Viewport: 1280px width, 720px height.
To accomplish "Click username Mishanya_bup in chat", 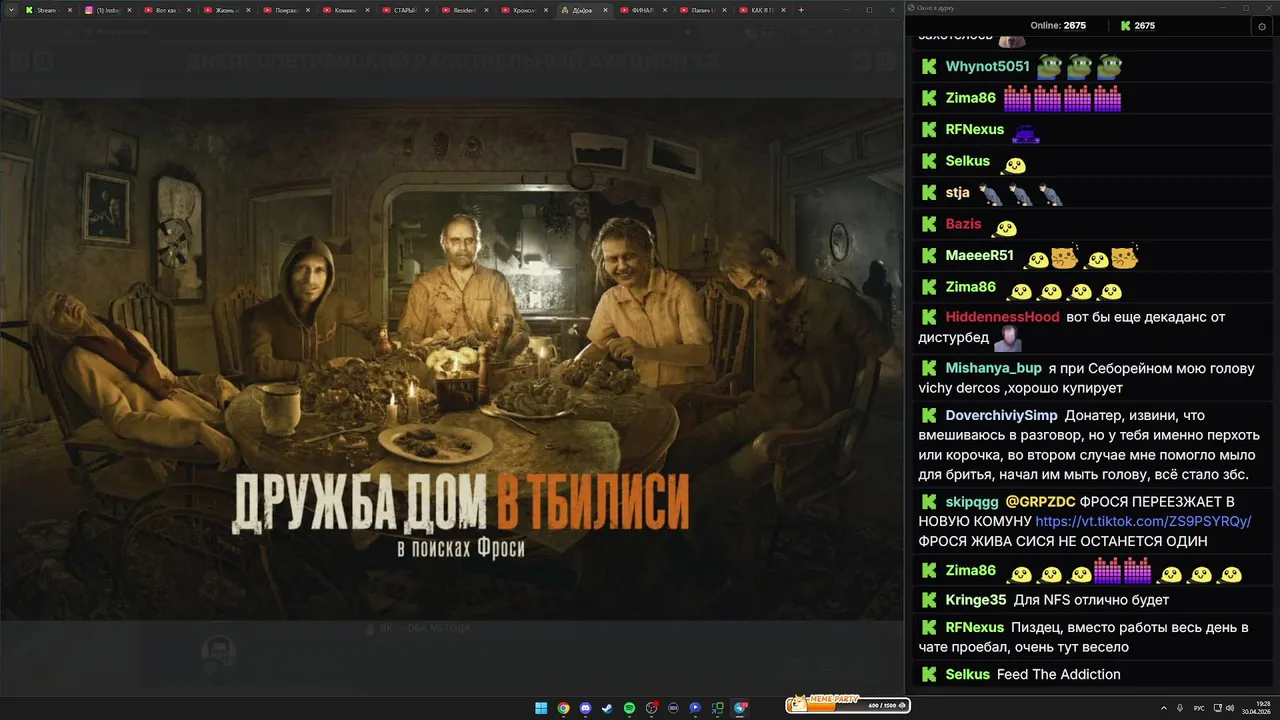I will (993, 368).
